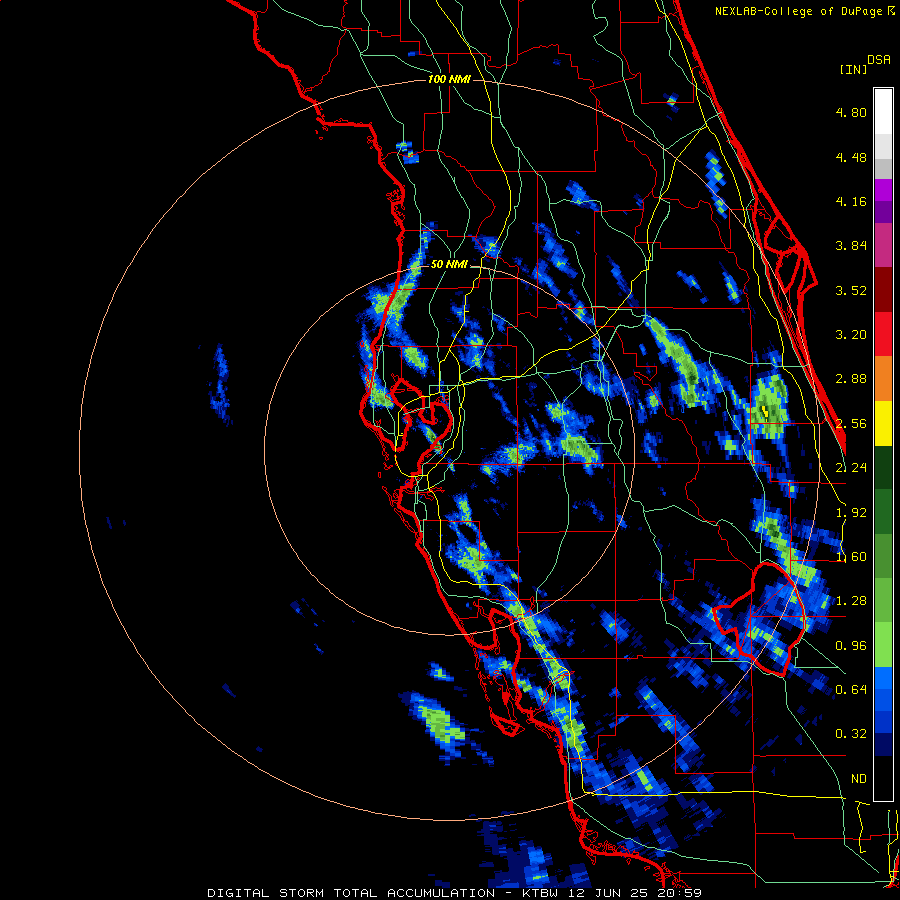Click the 2.56 scale value
Viewport: 900px width, 900px height.
click(x=851, y=424)
